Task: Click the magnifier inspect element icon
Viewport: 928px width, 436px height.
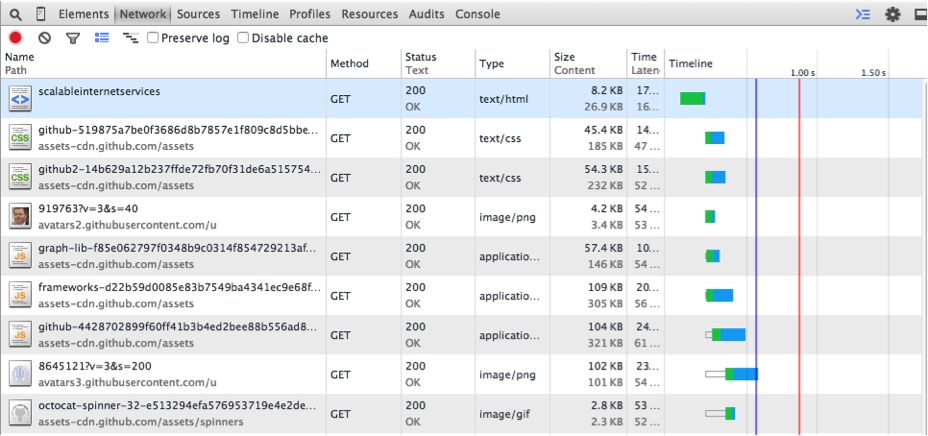Action: tap(15, 14)
